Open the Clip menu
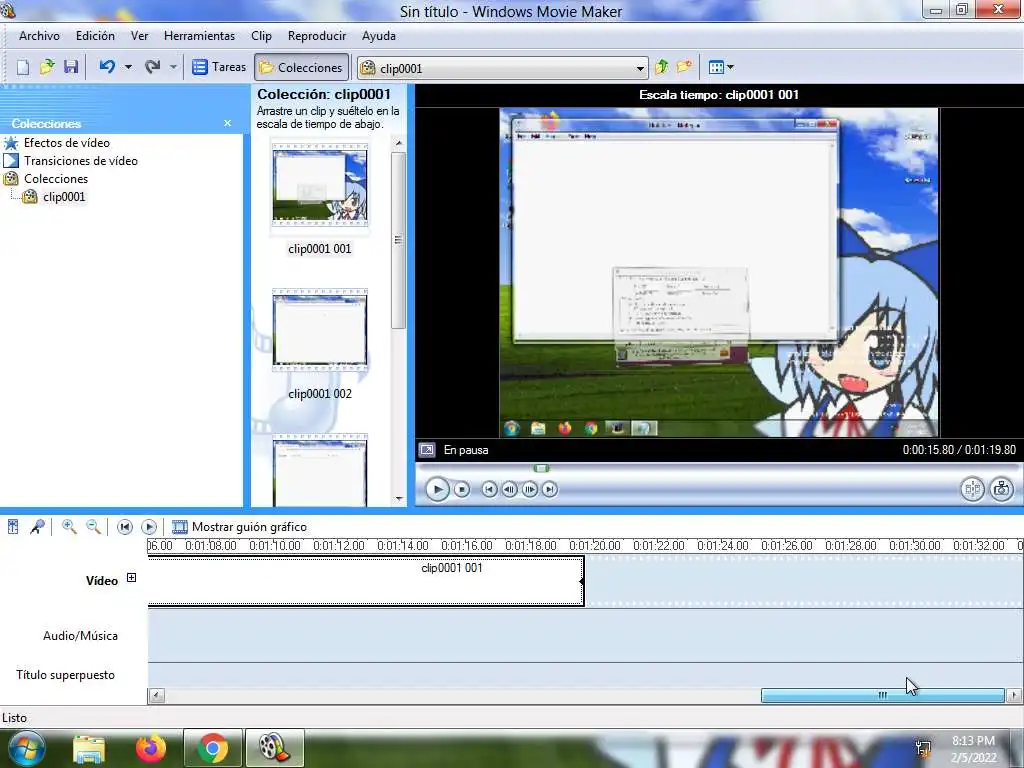The image size is (1024, 768). (x=261, y=36)
